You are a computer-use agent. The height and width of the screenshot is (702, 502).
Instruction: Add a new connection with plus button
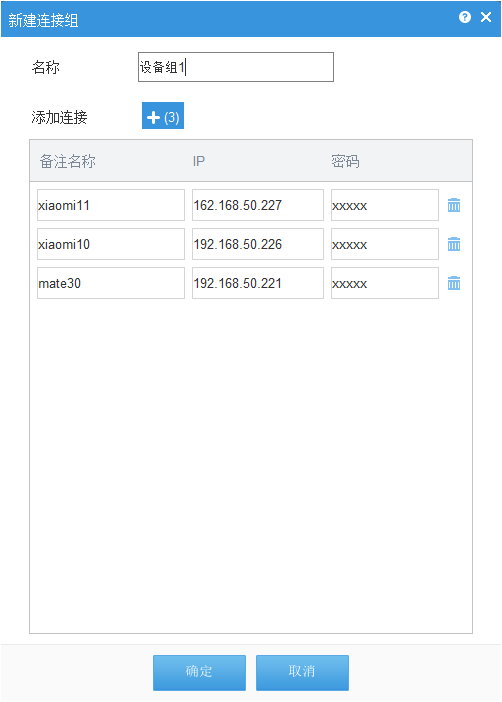tap(163, 116)
